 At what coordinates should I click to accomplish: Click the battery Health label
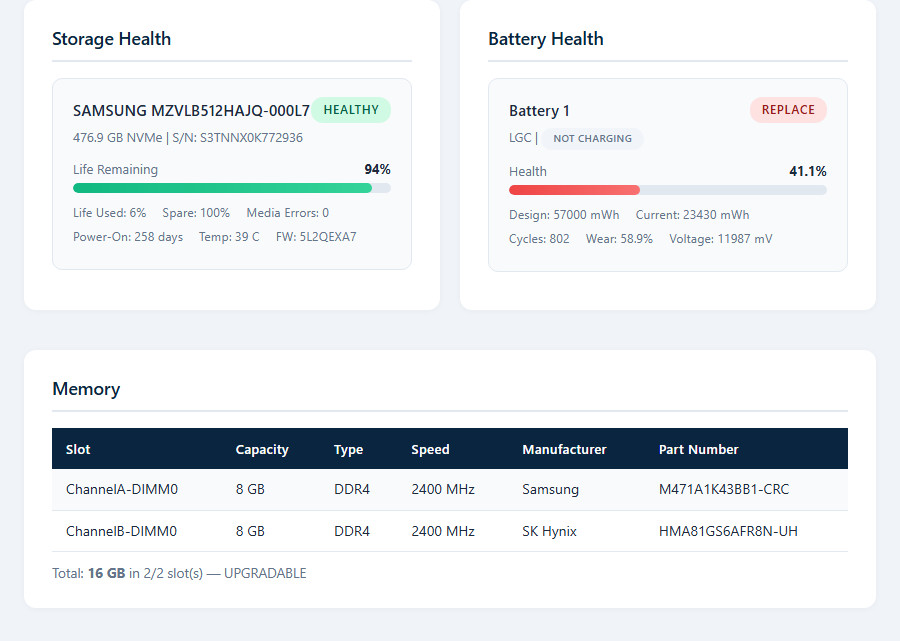(x=527, y=172)
